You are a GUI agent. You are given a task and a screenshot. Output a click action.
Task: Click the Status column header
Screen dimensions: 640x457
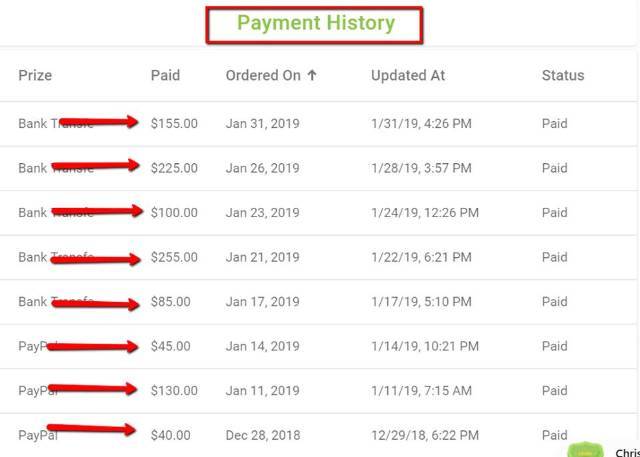(563, 75)
